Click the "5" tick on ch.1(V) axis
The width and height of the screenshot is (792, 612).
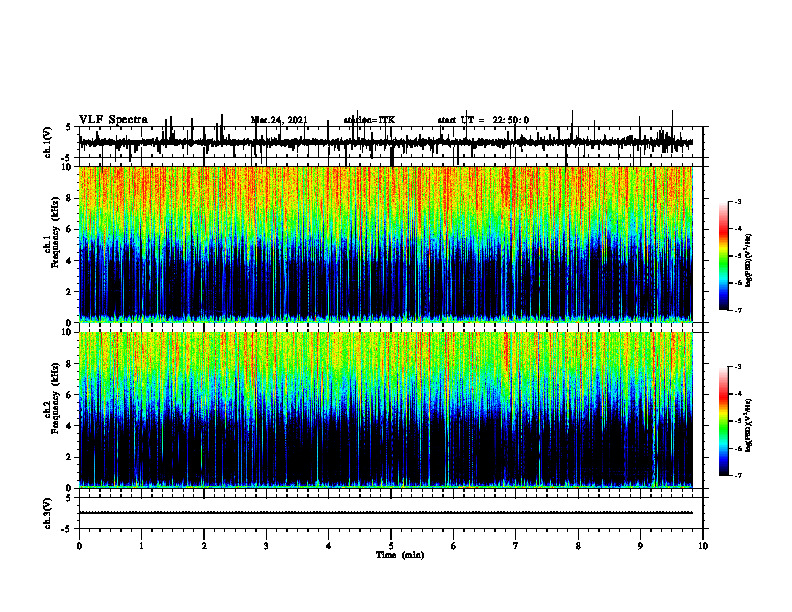tap(69, 127)
